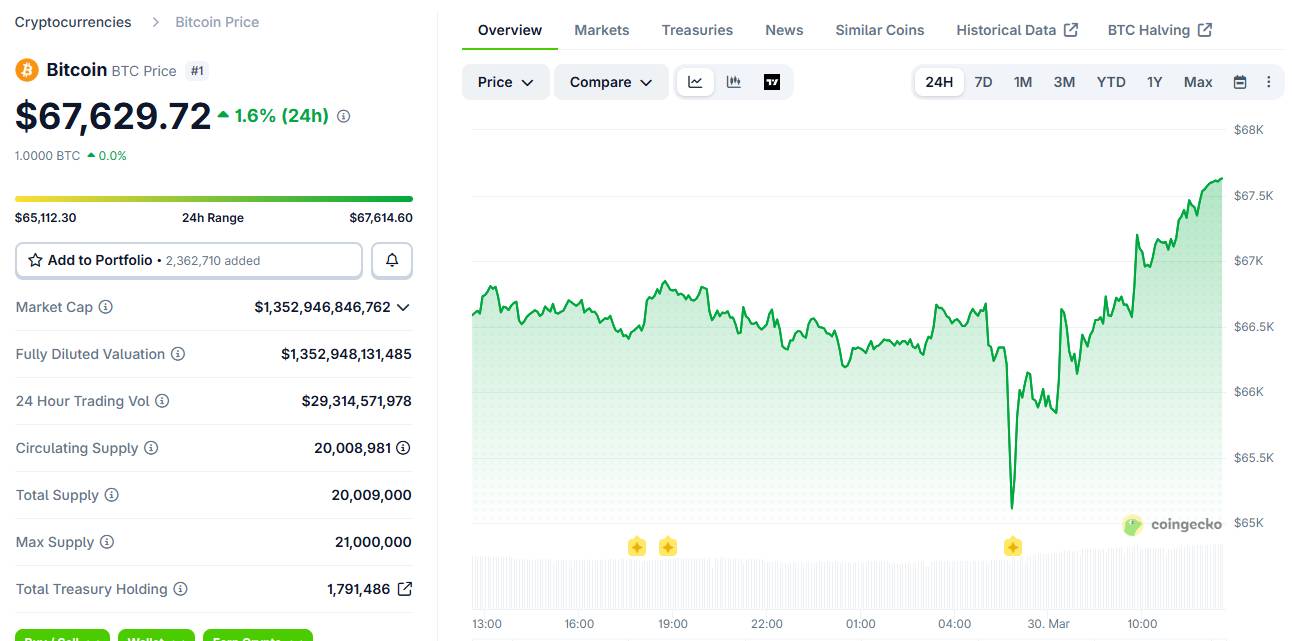
Task: Open the News tab
Action: 783,30
